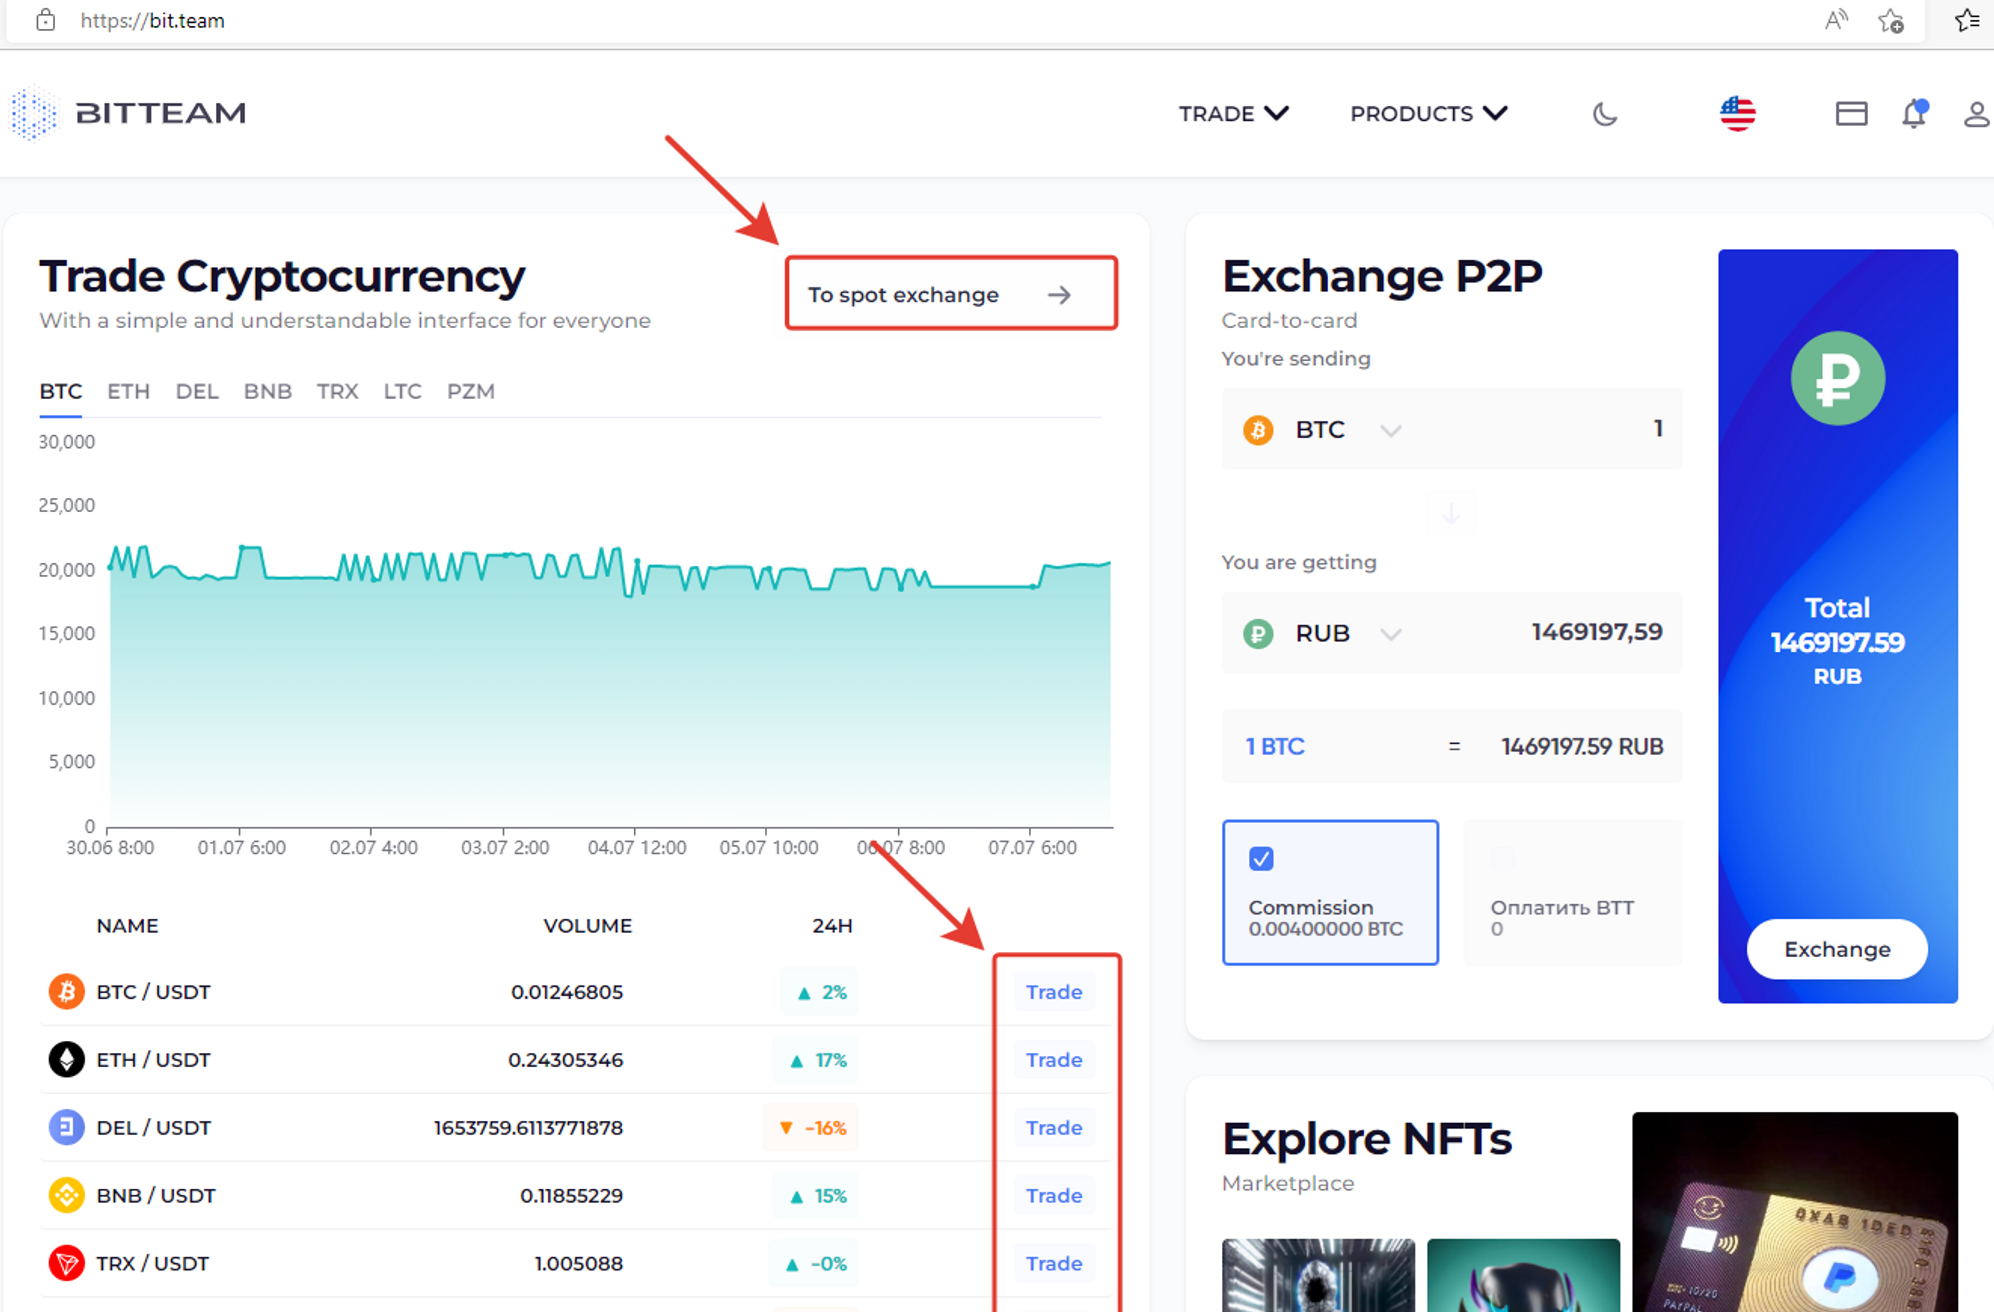This screenshot has width=1994, height=1312.
Task: Click To spot exchange button
Action: (951, 294)
